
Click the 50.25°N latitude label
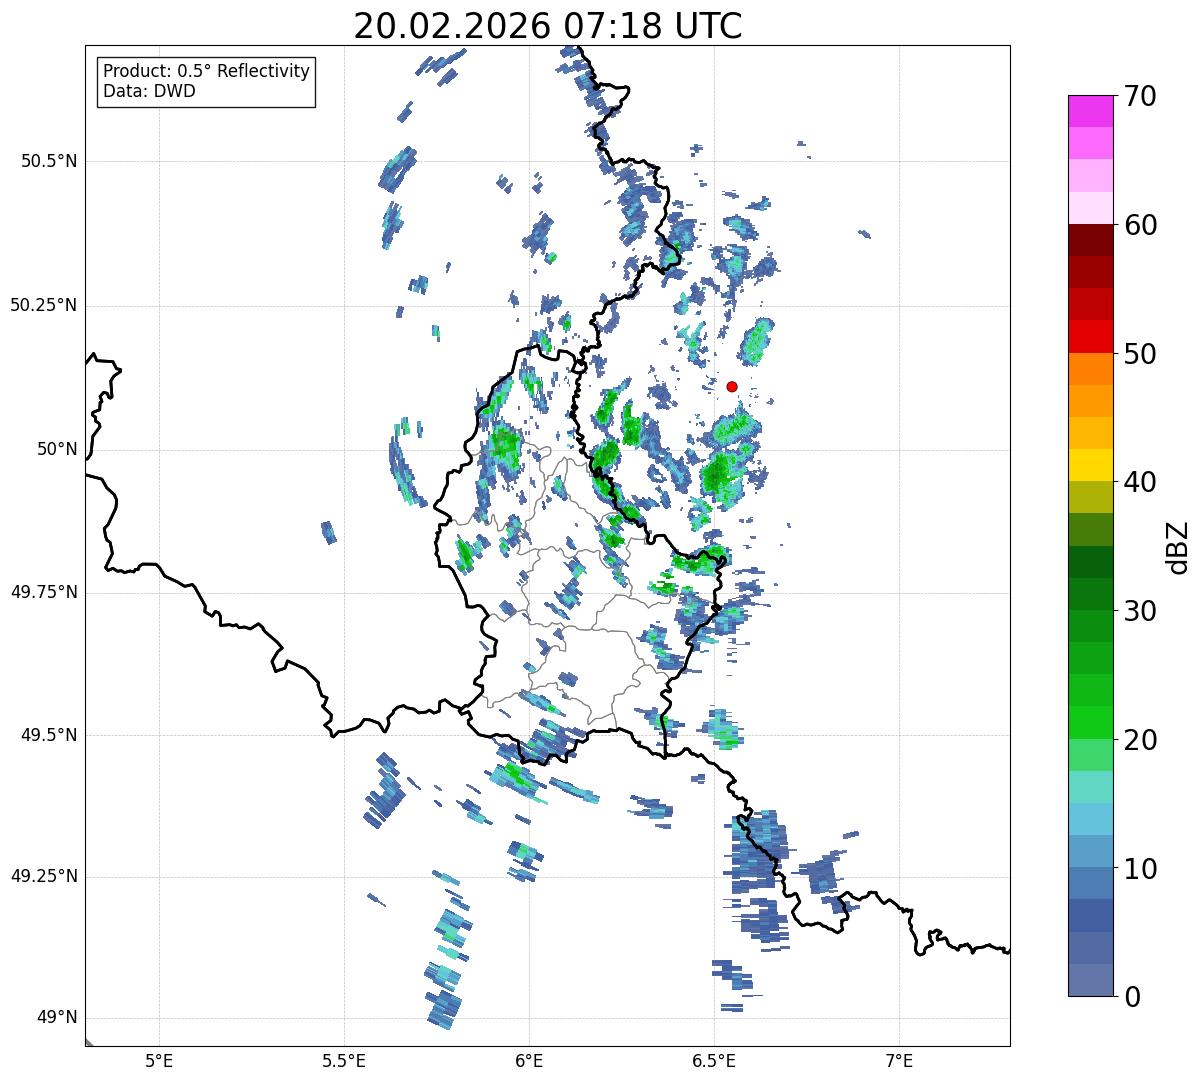click(43, 305)
